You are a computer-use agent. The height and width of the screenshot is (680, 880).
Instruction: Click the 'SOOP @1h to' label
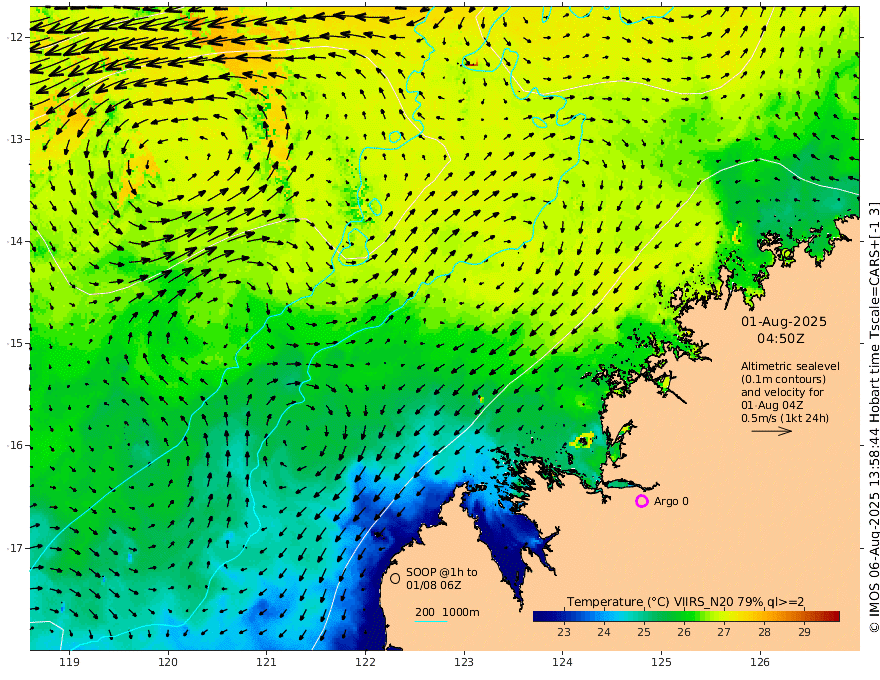[442, 572]
